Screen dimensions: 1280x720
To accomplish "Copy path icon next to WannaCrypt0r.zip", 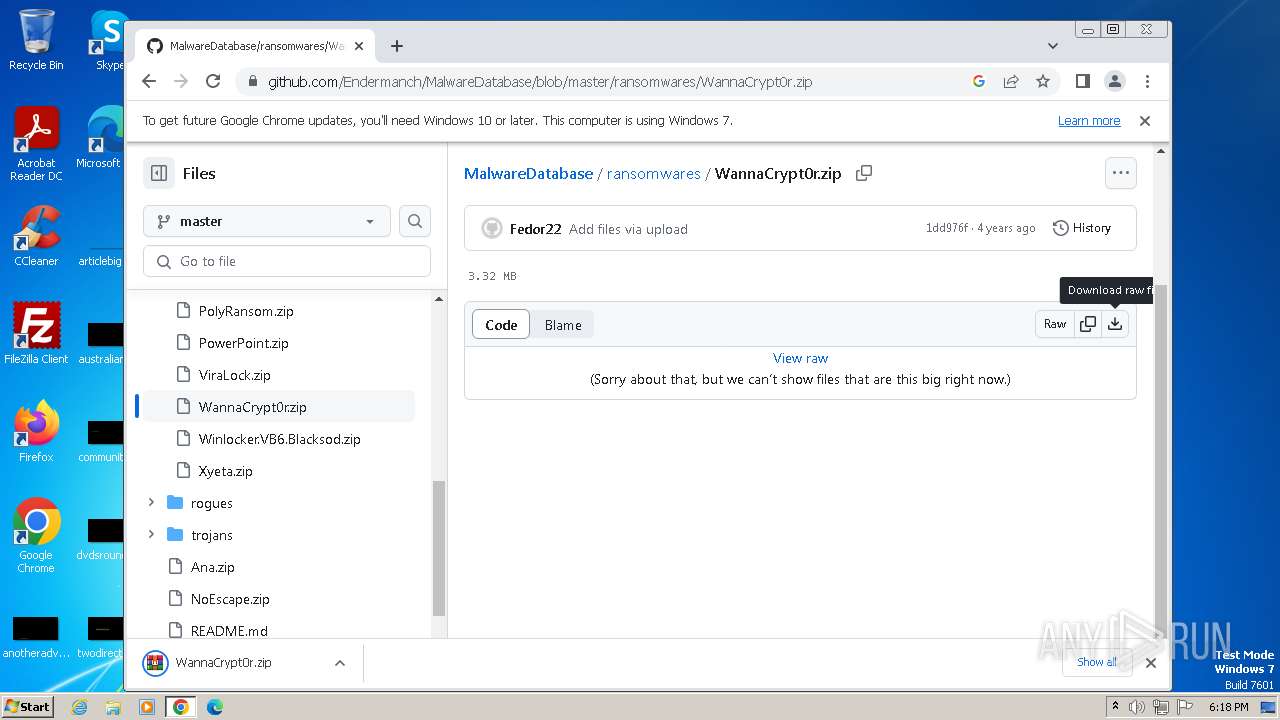I will click(864, 173).
